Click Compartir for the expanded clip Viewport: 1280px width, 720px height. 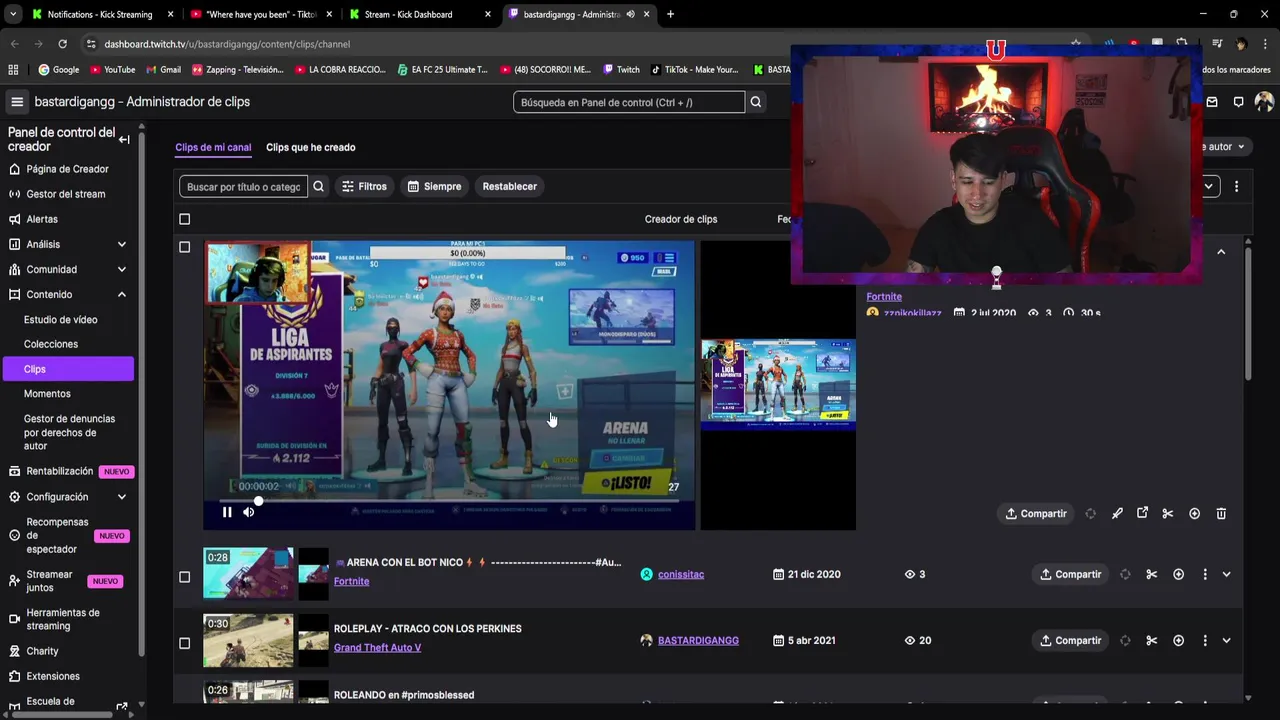click(x=1035, y=513)
